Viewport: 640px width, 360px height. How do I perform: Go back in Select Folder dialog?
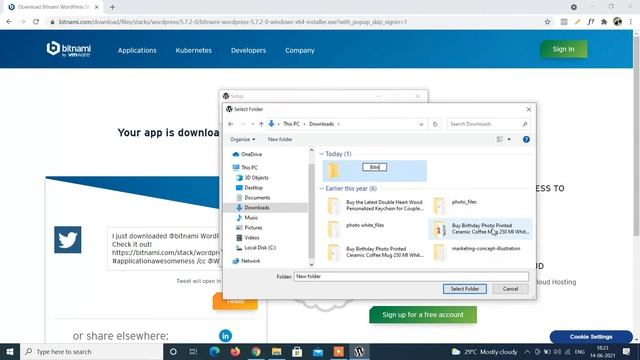[x=231, y=124]
